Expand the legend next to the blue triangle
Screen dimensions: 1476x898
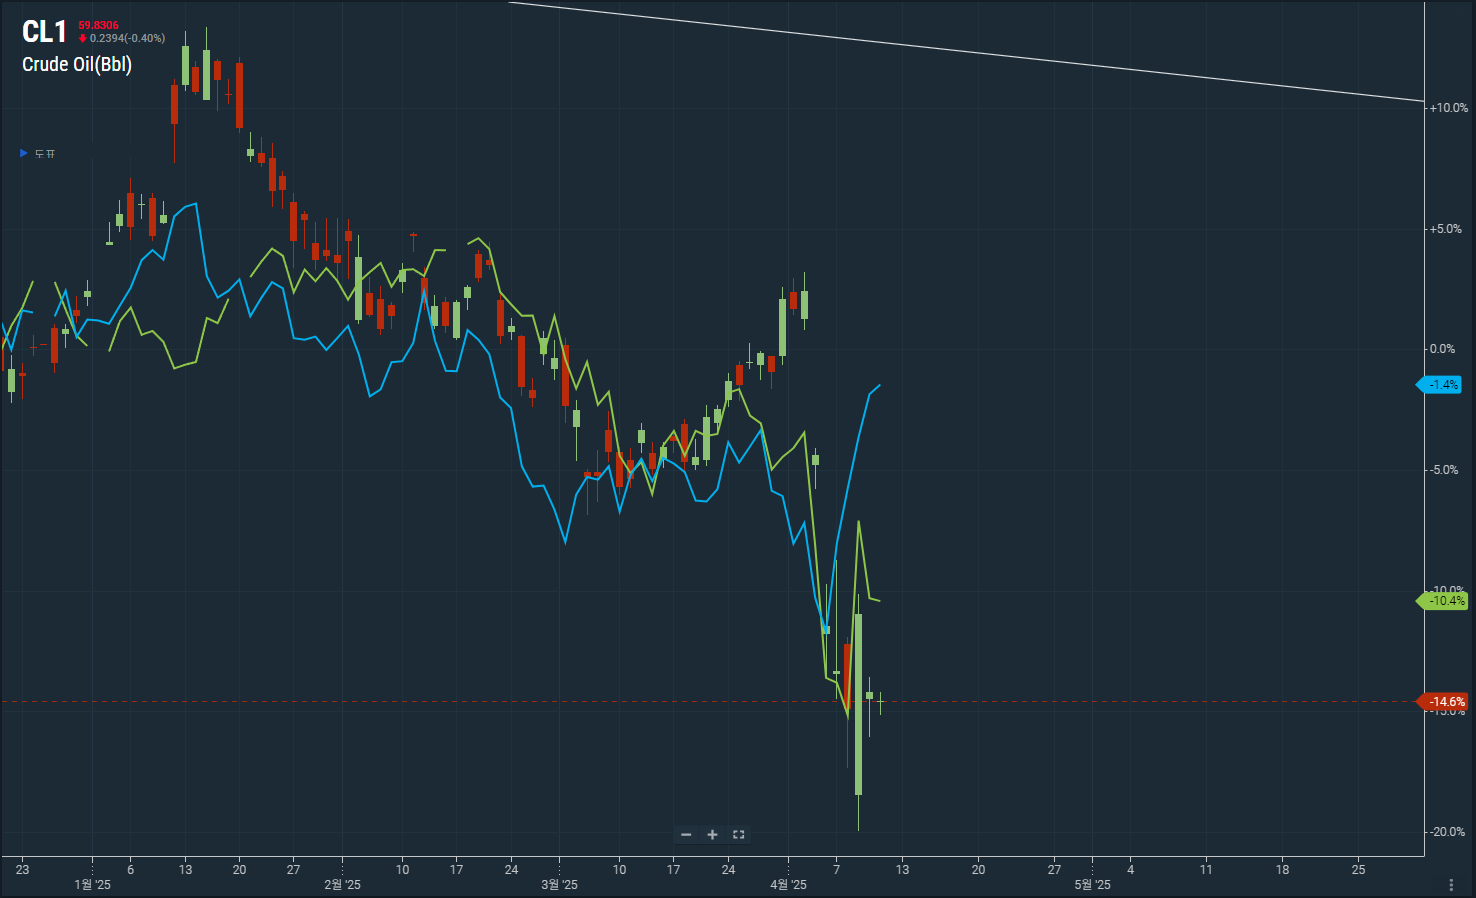coord(45,154)
